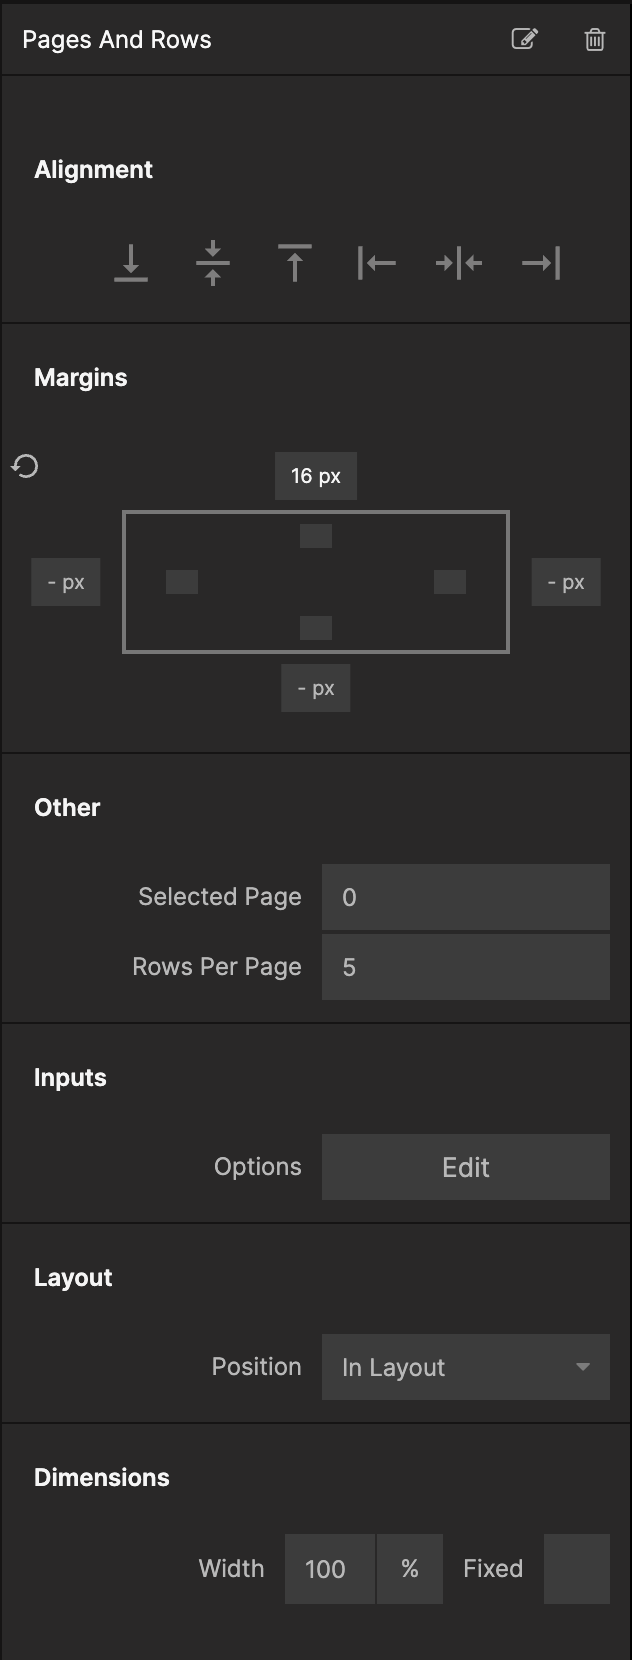Open the Position dropdown
This screenshot has width=632, height=1660.
[x=466, y=1367]
